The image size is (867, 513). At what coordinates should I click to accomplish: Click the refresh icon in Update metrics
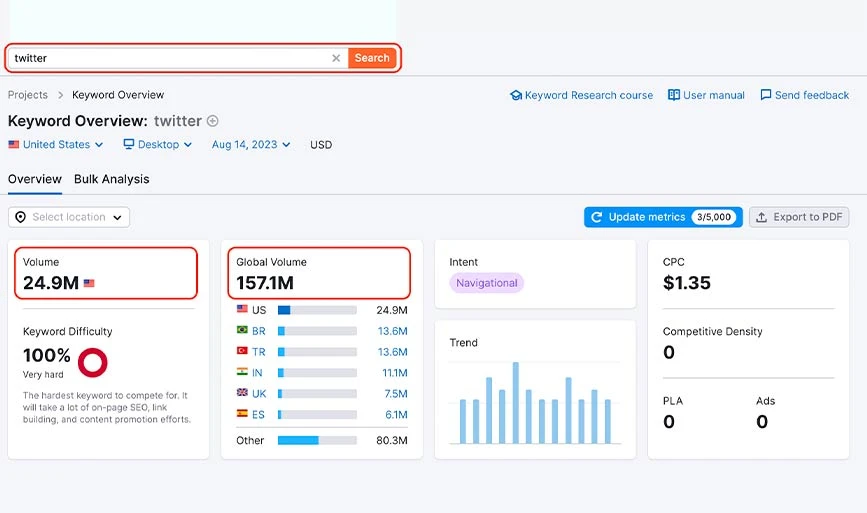(596, 217)
